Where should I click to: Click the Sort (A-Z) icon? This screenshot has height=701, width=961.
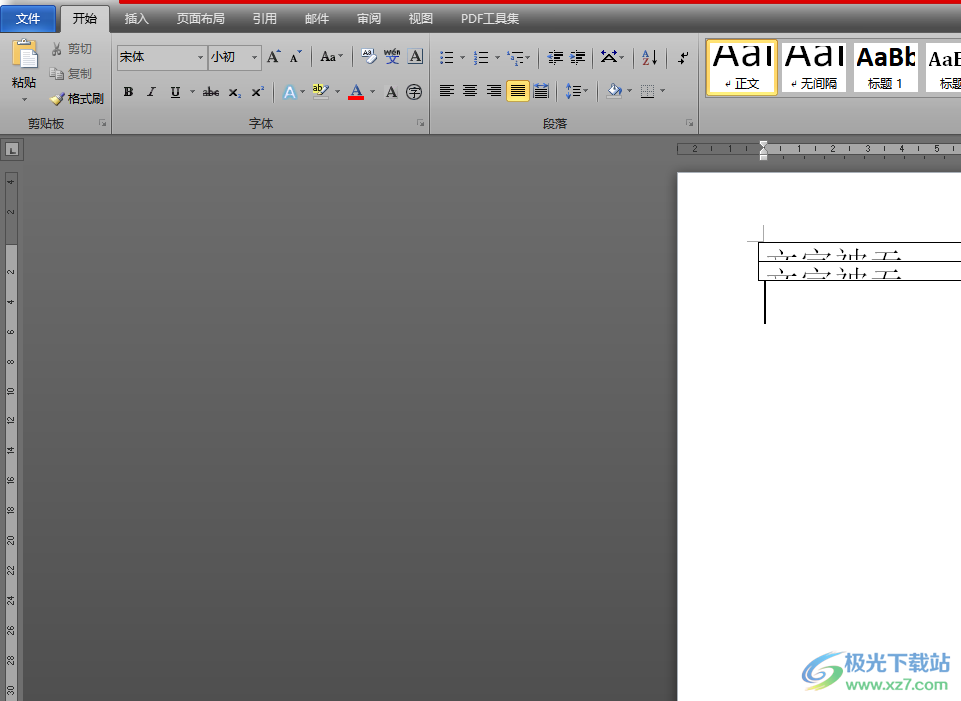coord(650,58)
